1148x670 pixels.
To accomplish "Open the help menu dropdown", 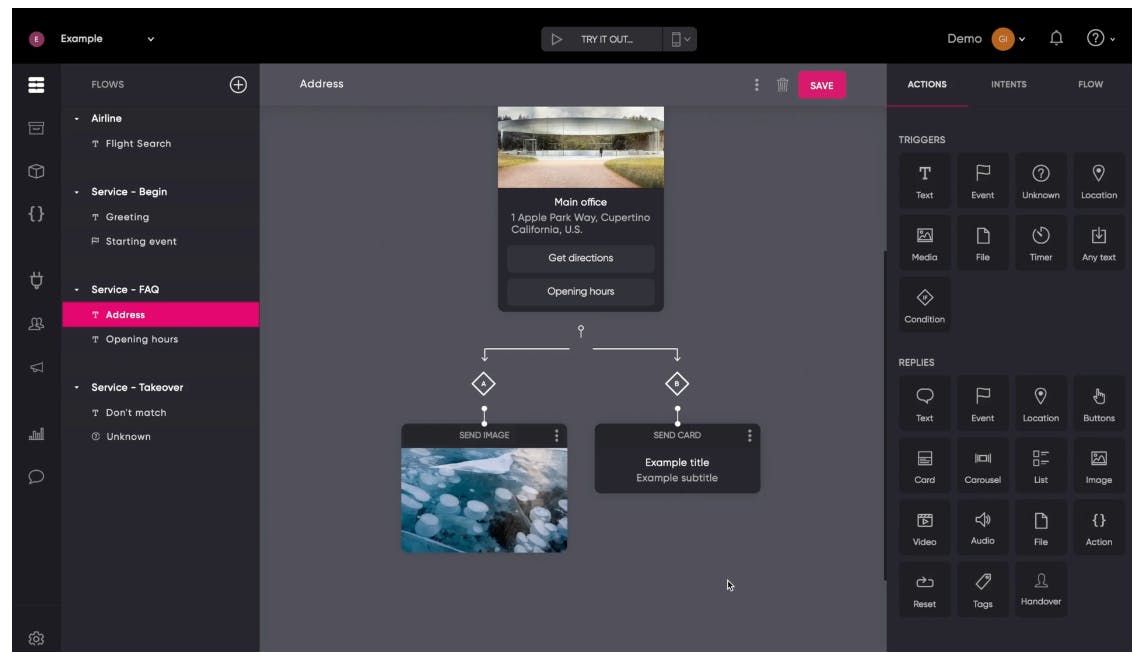I will (x=1100, y=38).
